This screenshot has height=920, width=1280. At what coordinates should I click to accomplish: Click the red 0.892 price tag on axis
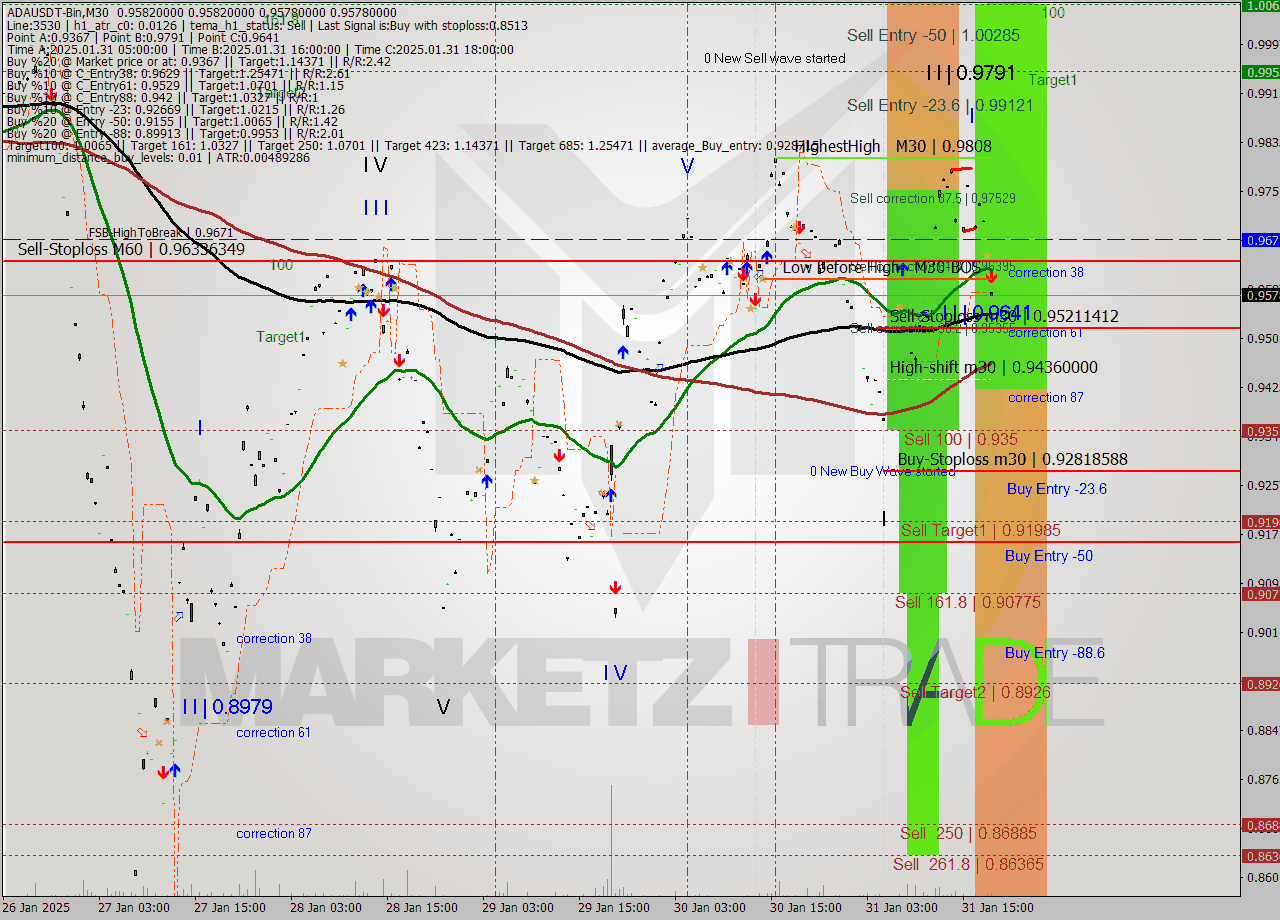tap(1260, 684)
